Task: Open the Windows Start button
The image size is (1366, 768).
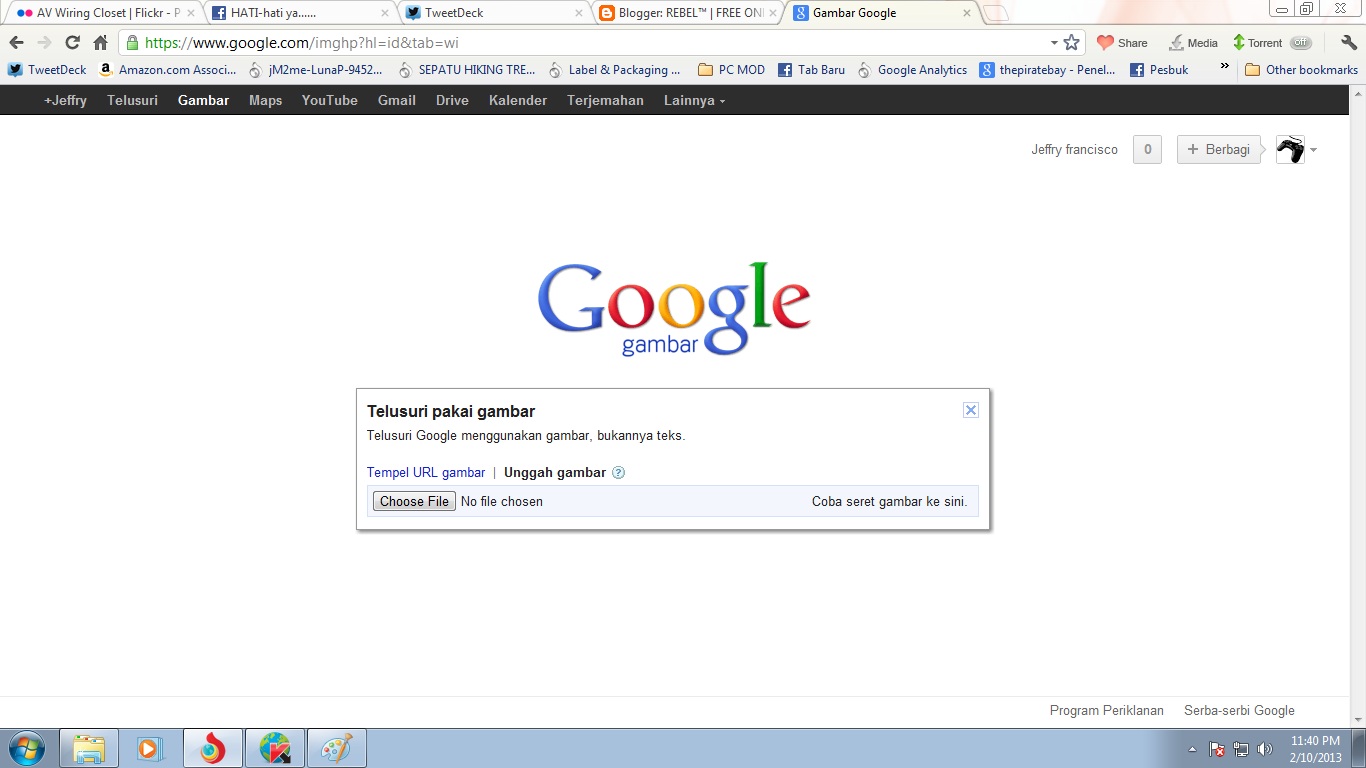Action: (x=26, y=748)
